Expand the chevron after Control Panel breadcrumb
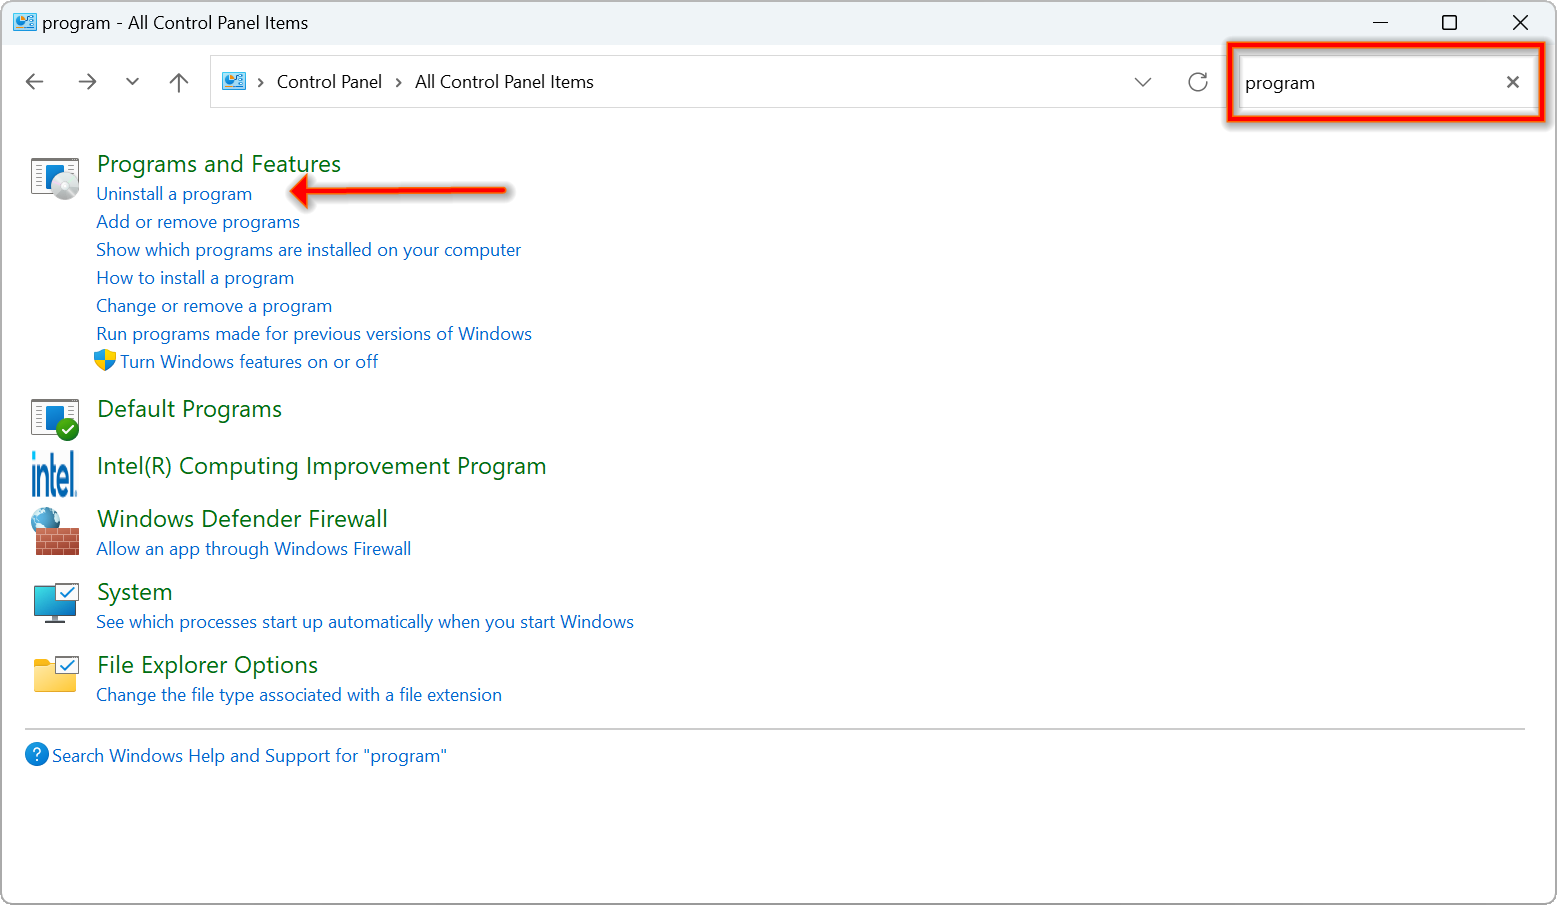Viewport: 1557px width, 905px height. (x=398, y=82)
